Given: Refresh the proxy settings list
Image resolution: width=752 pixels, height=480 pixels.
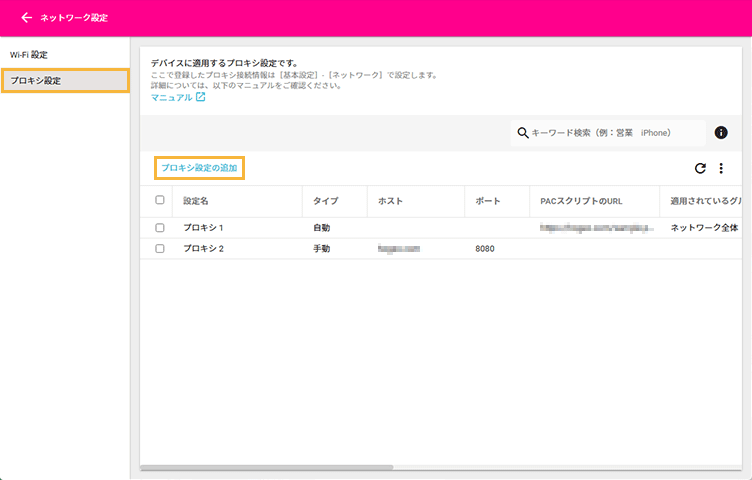Looking at the screenshot, I should (700, 168).
